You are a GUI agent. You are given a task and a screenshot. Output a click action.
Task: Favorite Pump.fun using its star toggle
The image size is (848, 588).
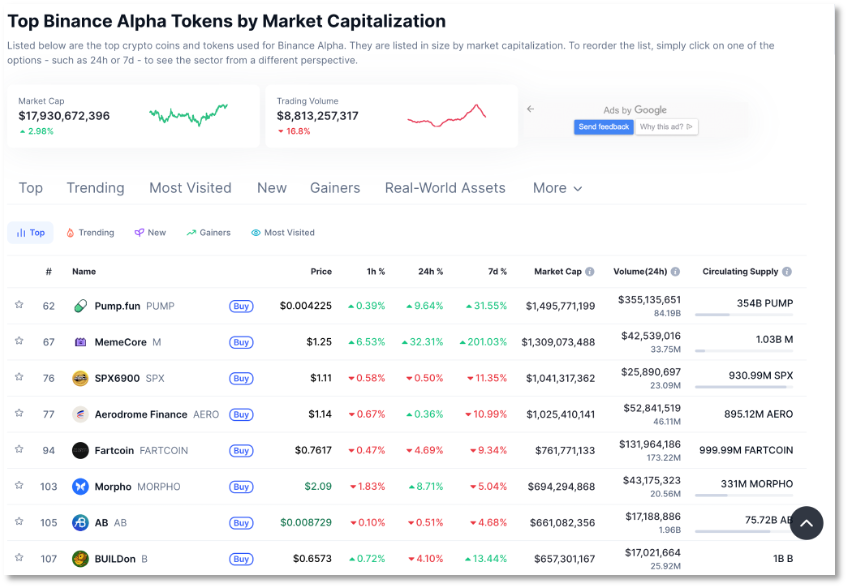click(x=19, y=305)
